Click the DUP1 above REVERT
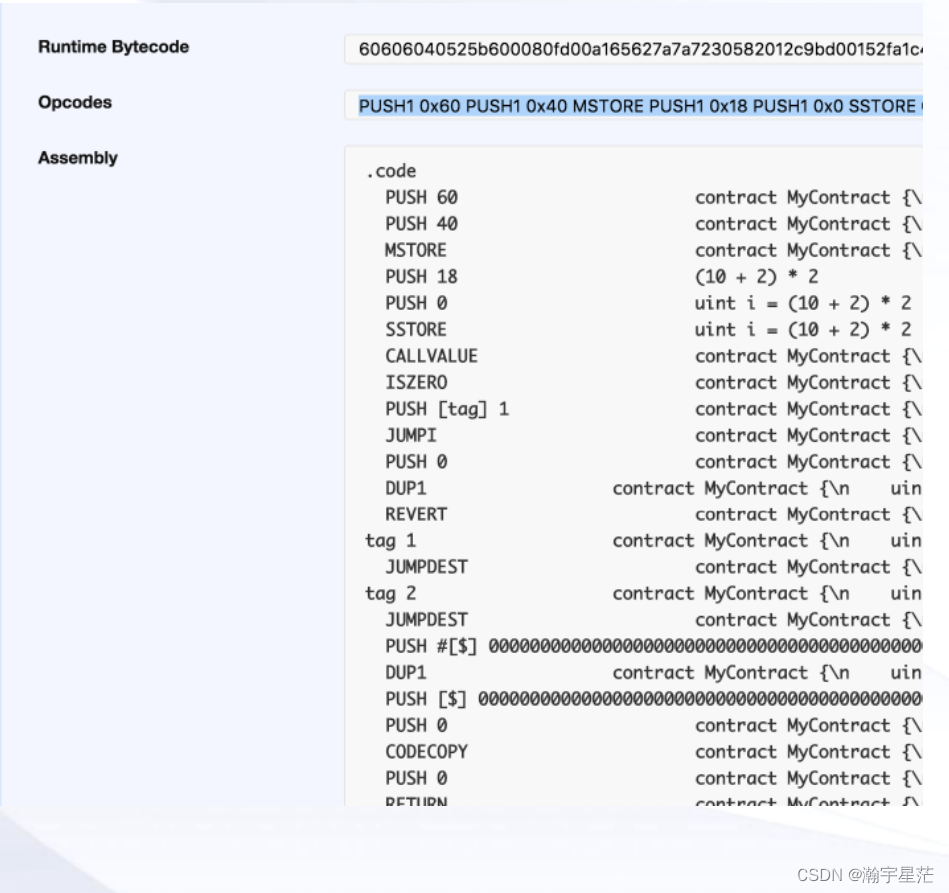949x893 pixels. pyautogui.click(x=406, y=488)
